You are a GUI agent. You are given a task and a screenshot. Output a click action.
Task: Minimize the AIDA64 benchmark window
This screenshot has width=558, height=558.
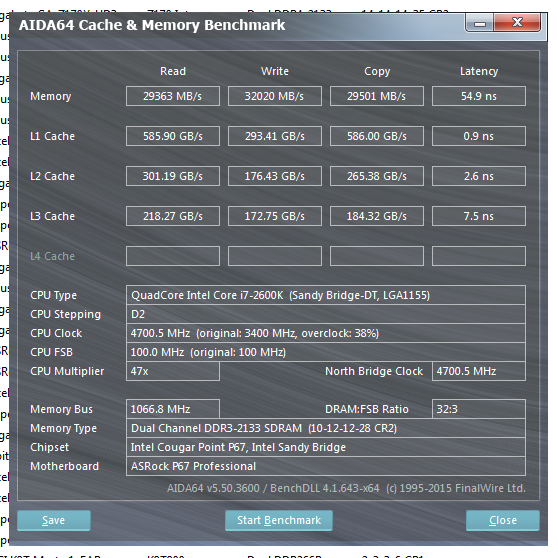click(479, 23)
